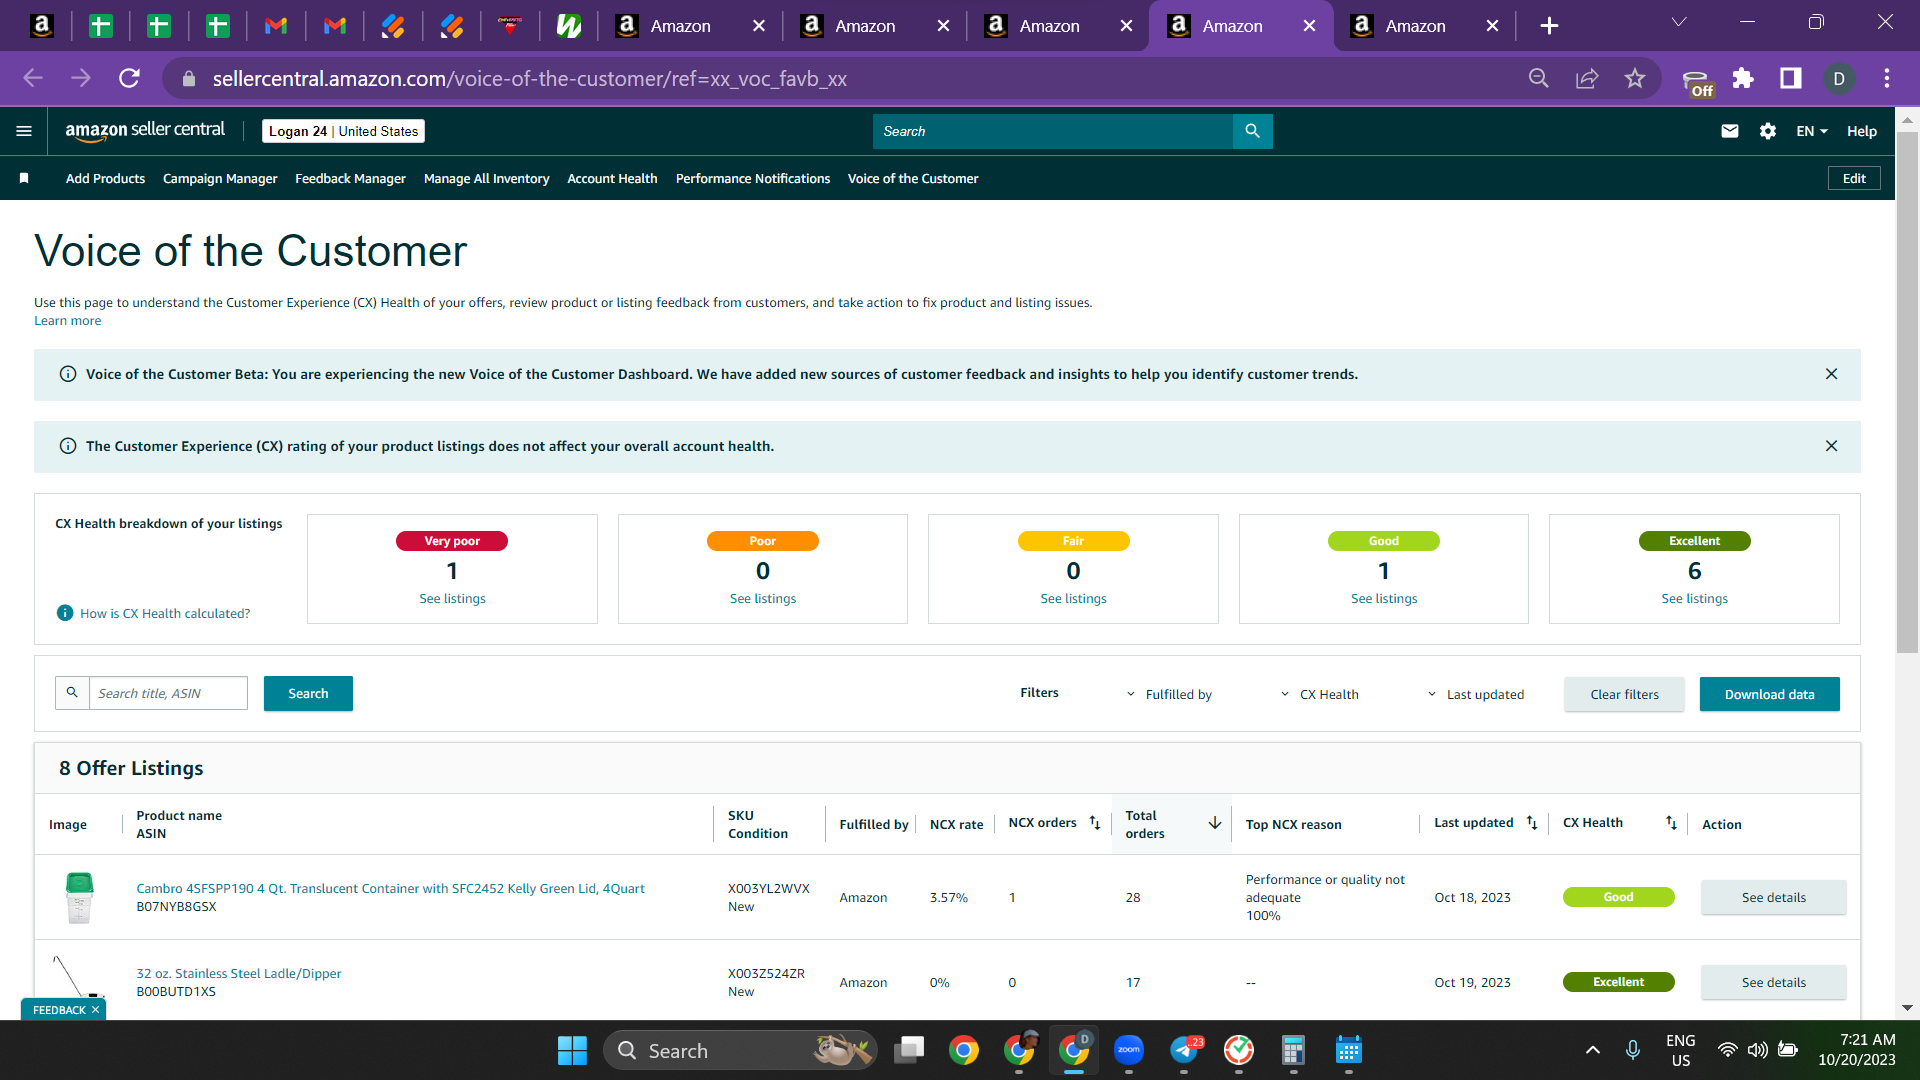Sort listings by Last updated

click(x=1532, y=823)
